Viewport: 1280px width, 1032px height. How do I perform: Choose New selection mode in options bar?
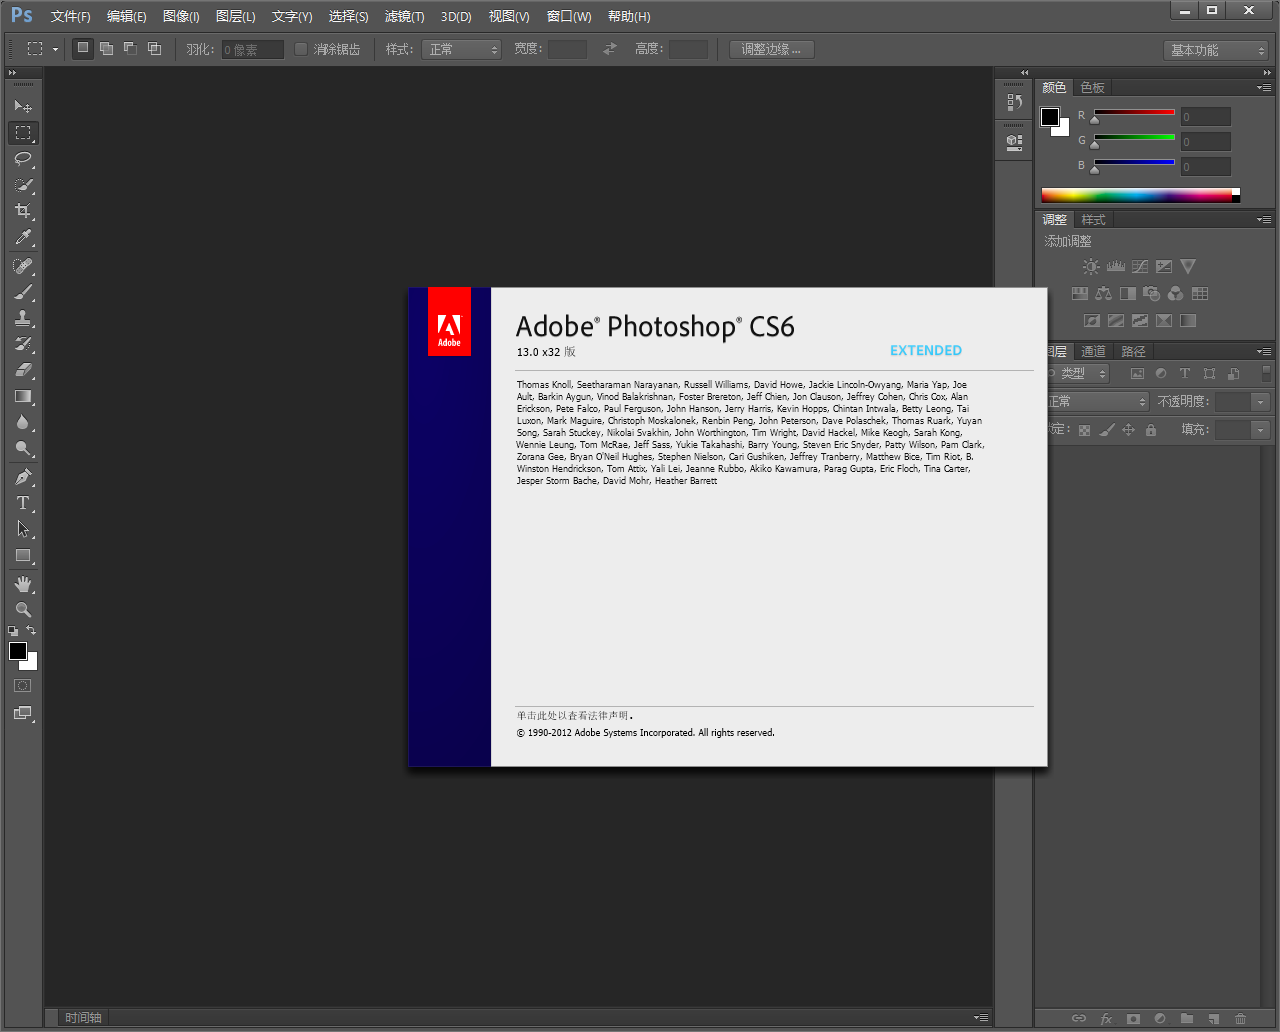[x=83, y=48]
